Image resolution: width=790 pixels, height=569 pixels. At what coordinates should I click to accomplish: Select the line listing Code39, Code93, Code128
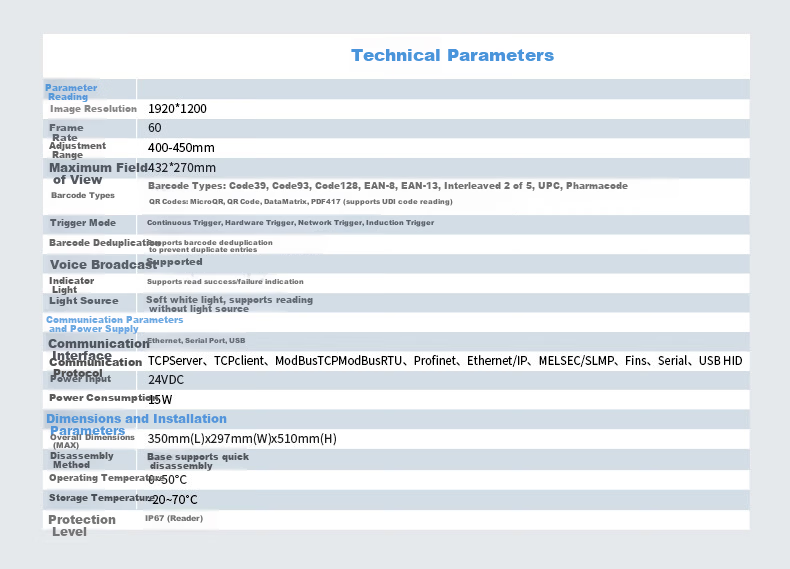388,186
